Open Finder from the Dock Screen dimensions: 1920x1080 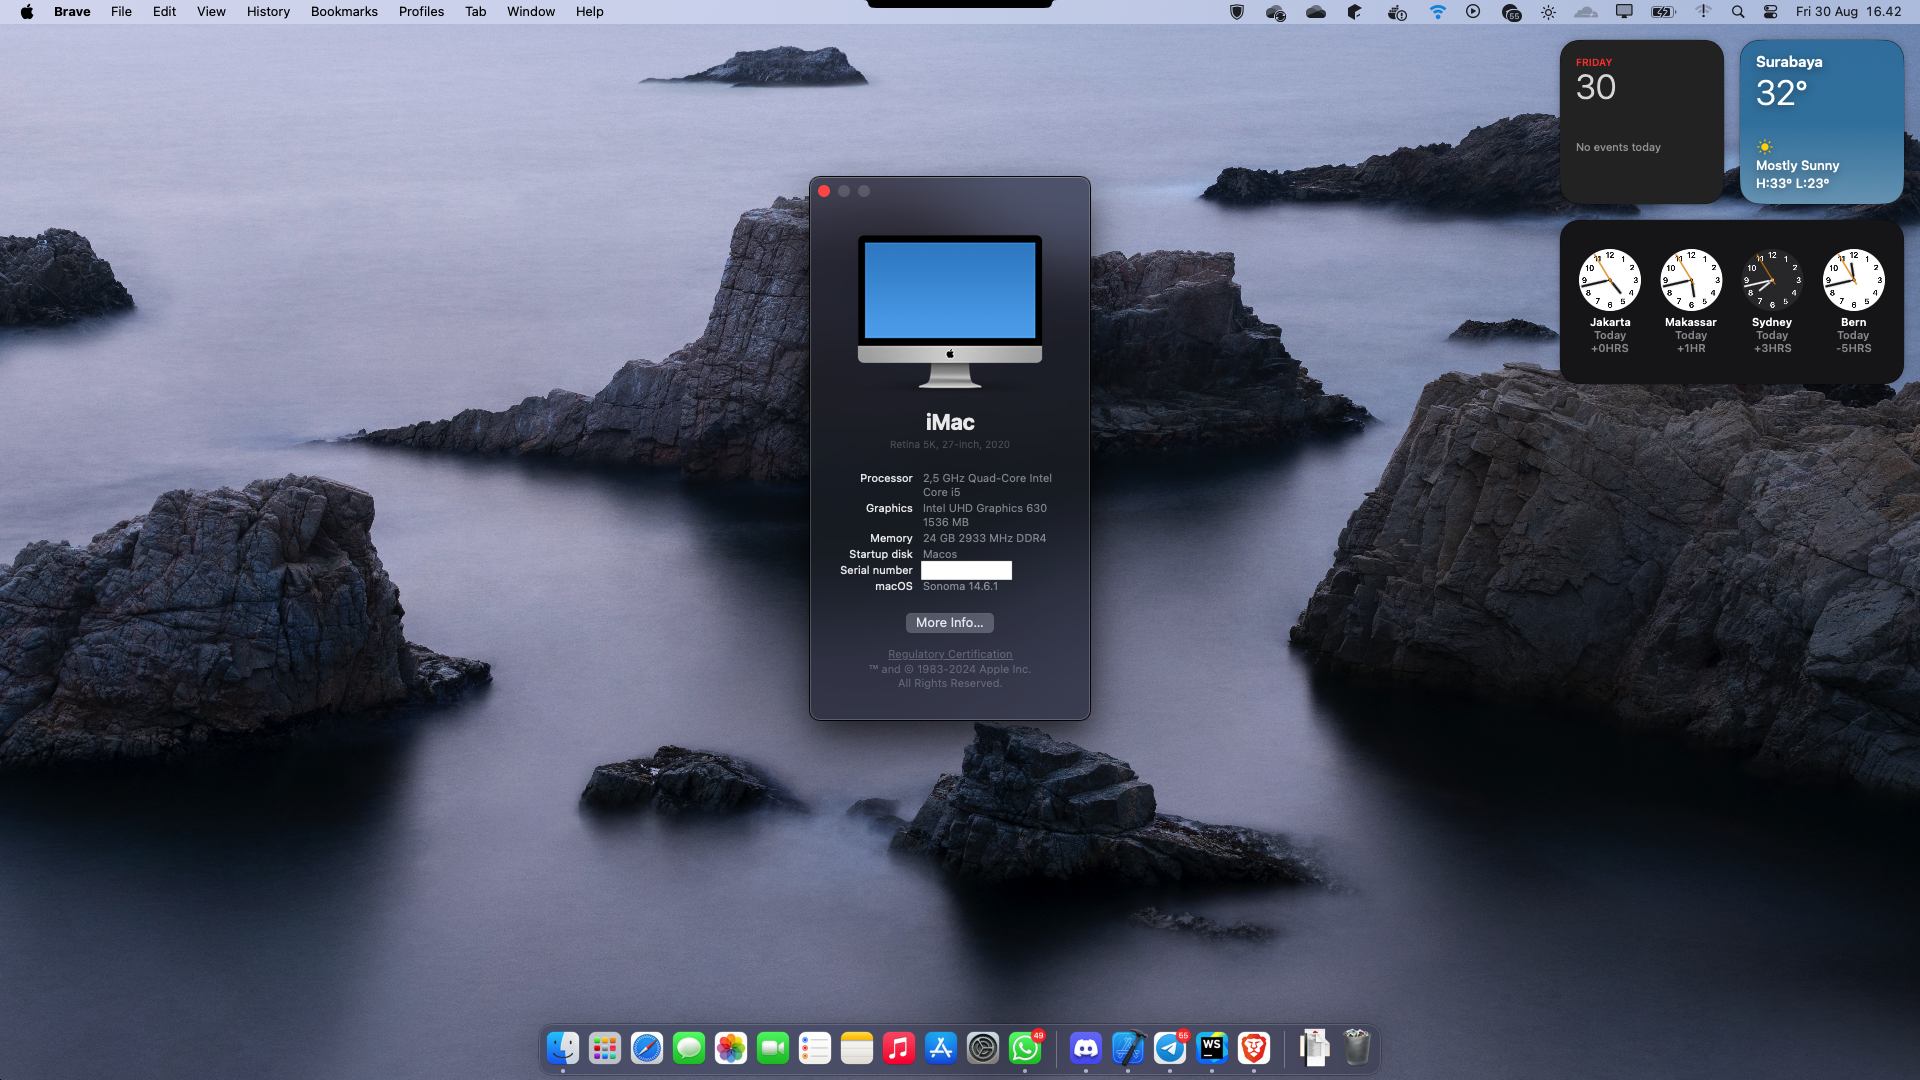coord(563,1048)
